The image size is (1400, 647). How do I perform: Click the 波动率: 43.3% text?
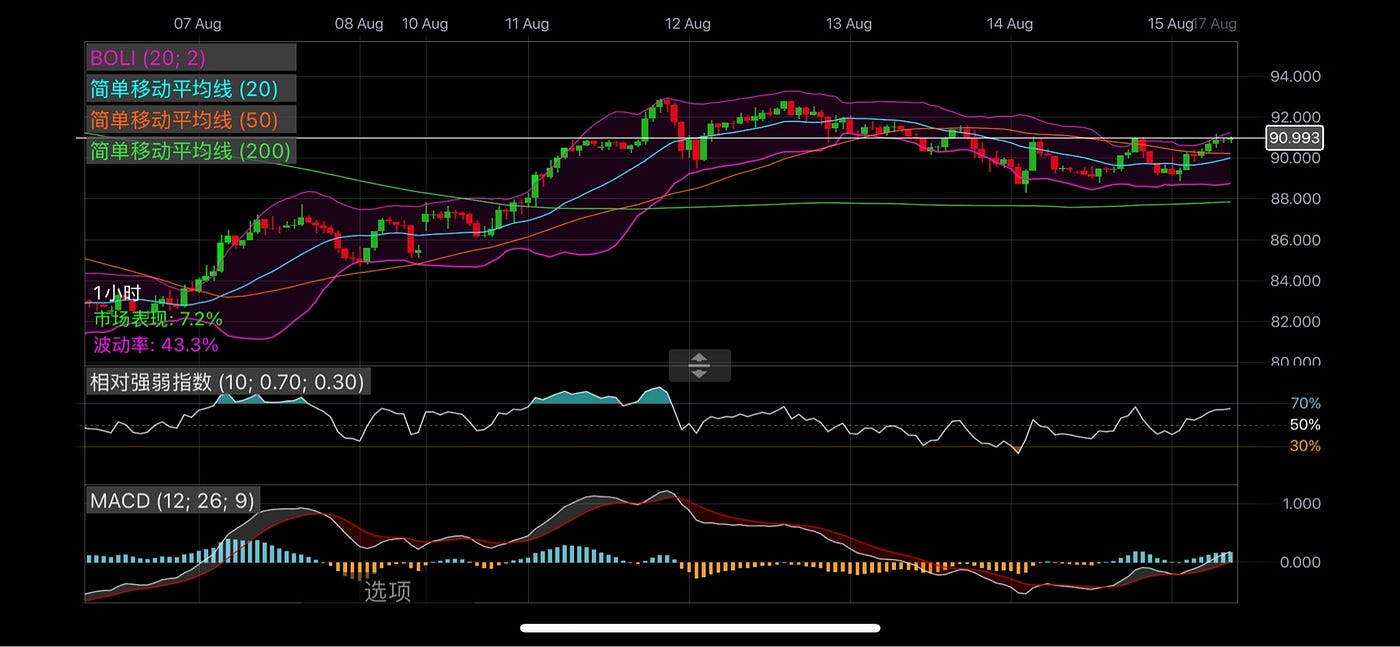(x=155, y=344)
